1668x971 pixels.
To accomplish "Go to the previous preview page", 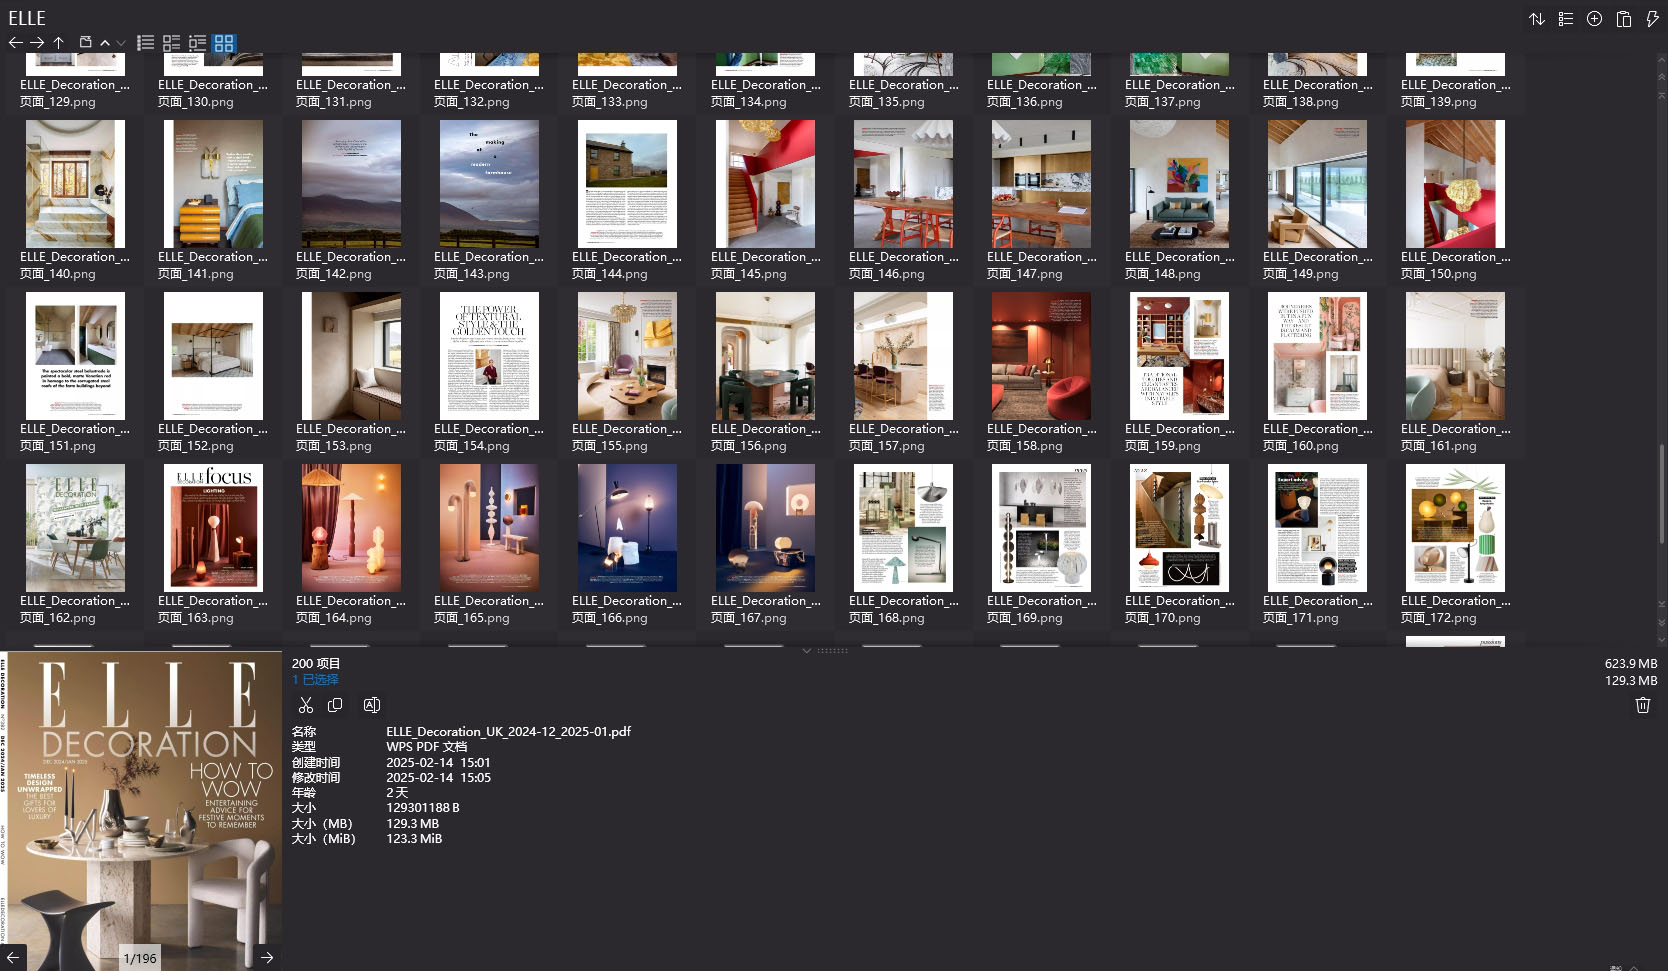I will pos(13,957).
